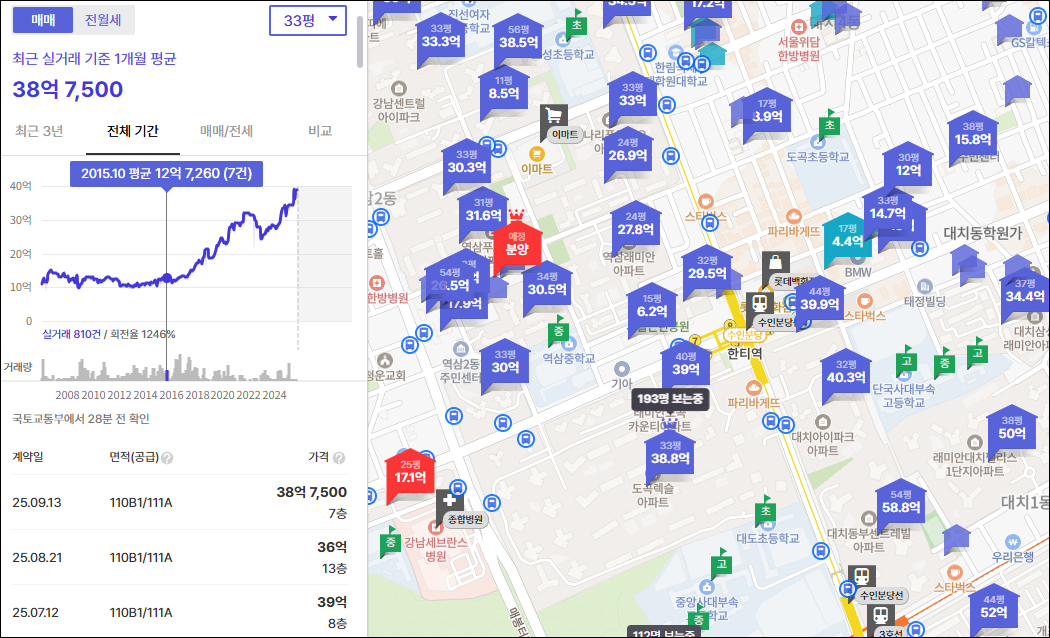Select the 수인분당선 station icon at bottom

pos(861,576)
